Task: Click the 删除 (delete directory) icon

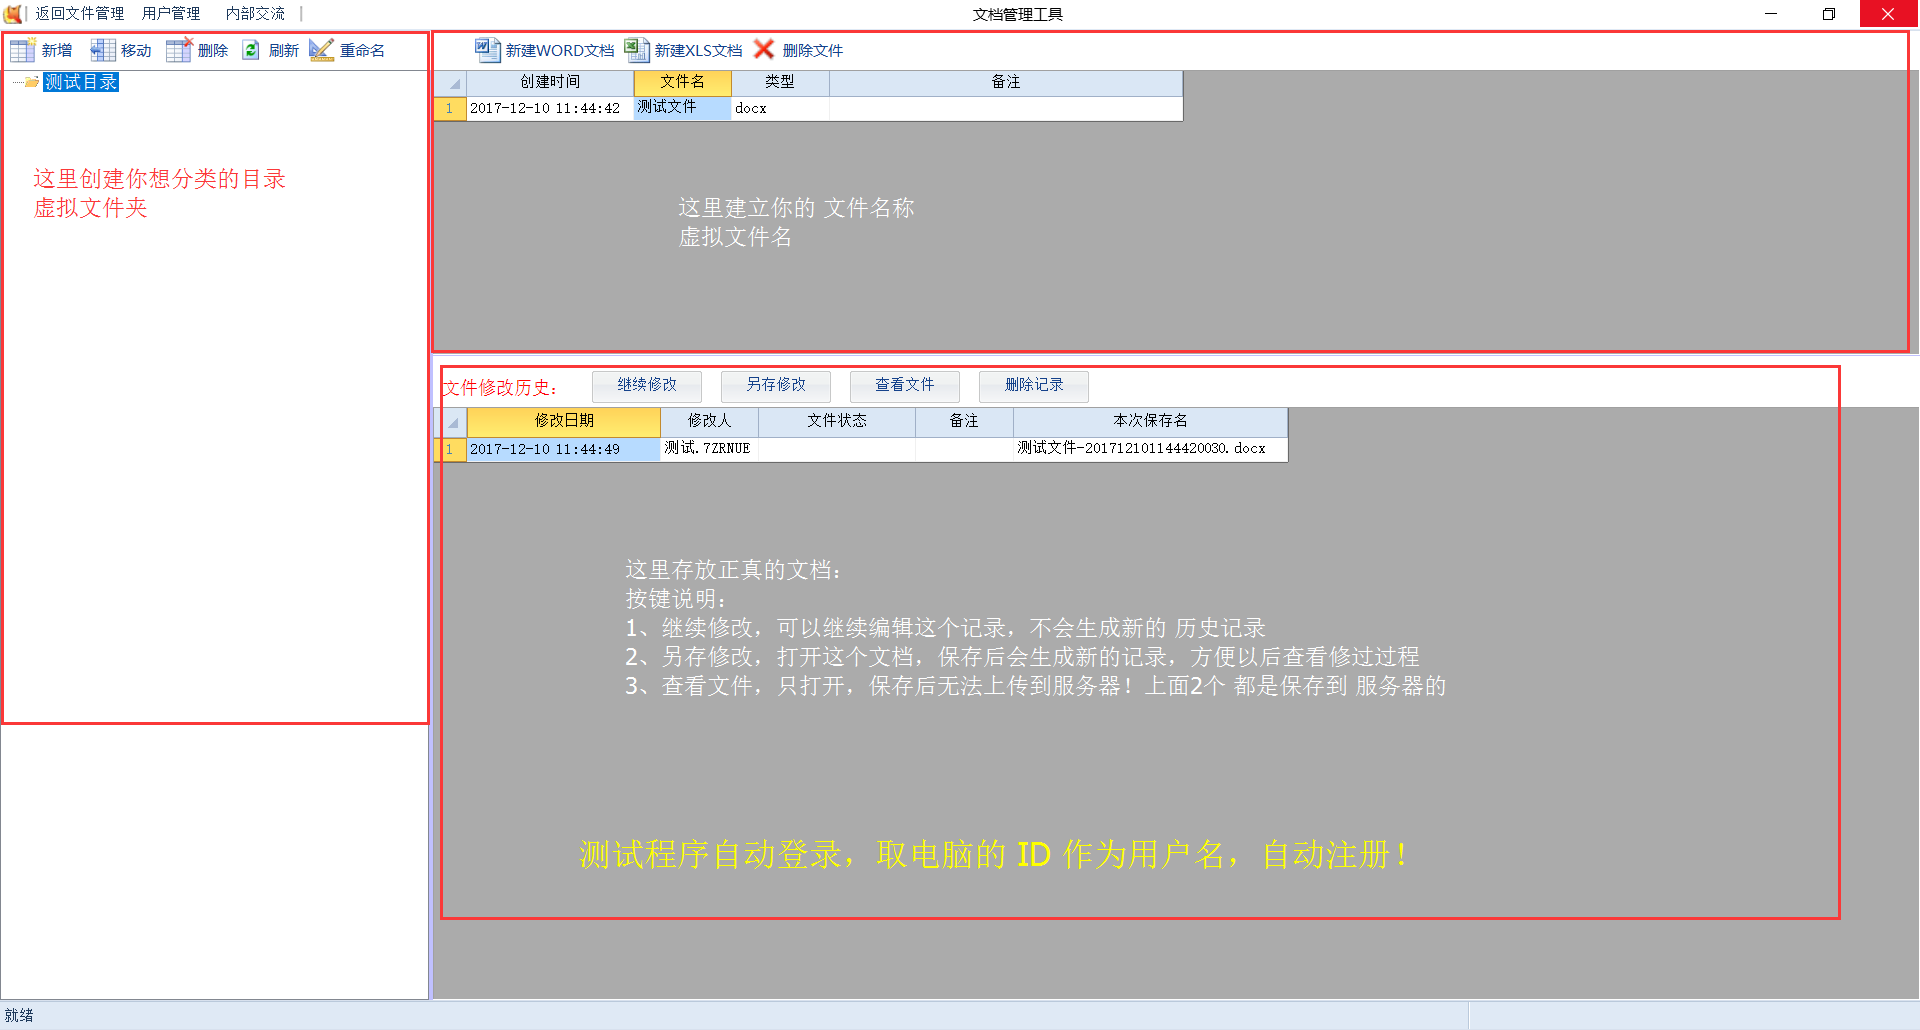Action: [x=179, y=51]
